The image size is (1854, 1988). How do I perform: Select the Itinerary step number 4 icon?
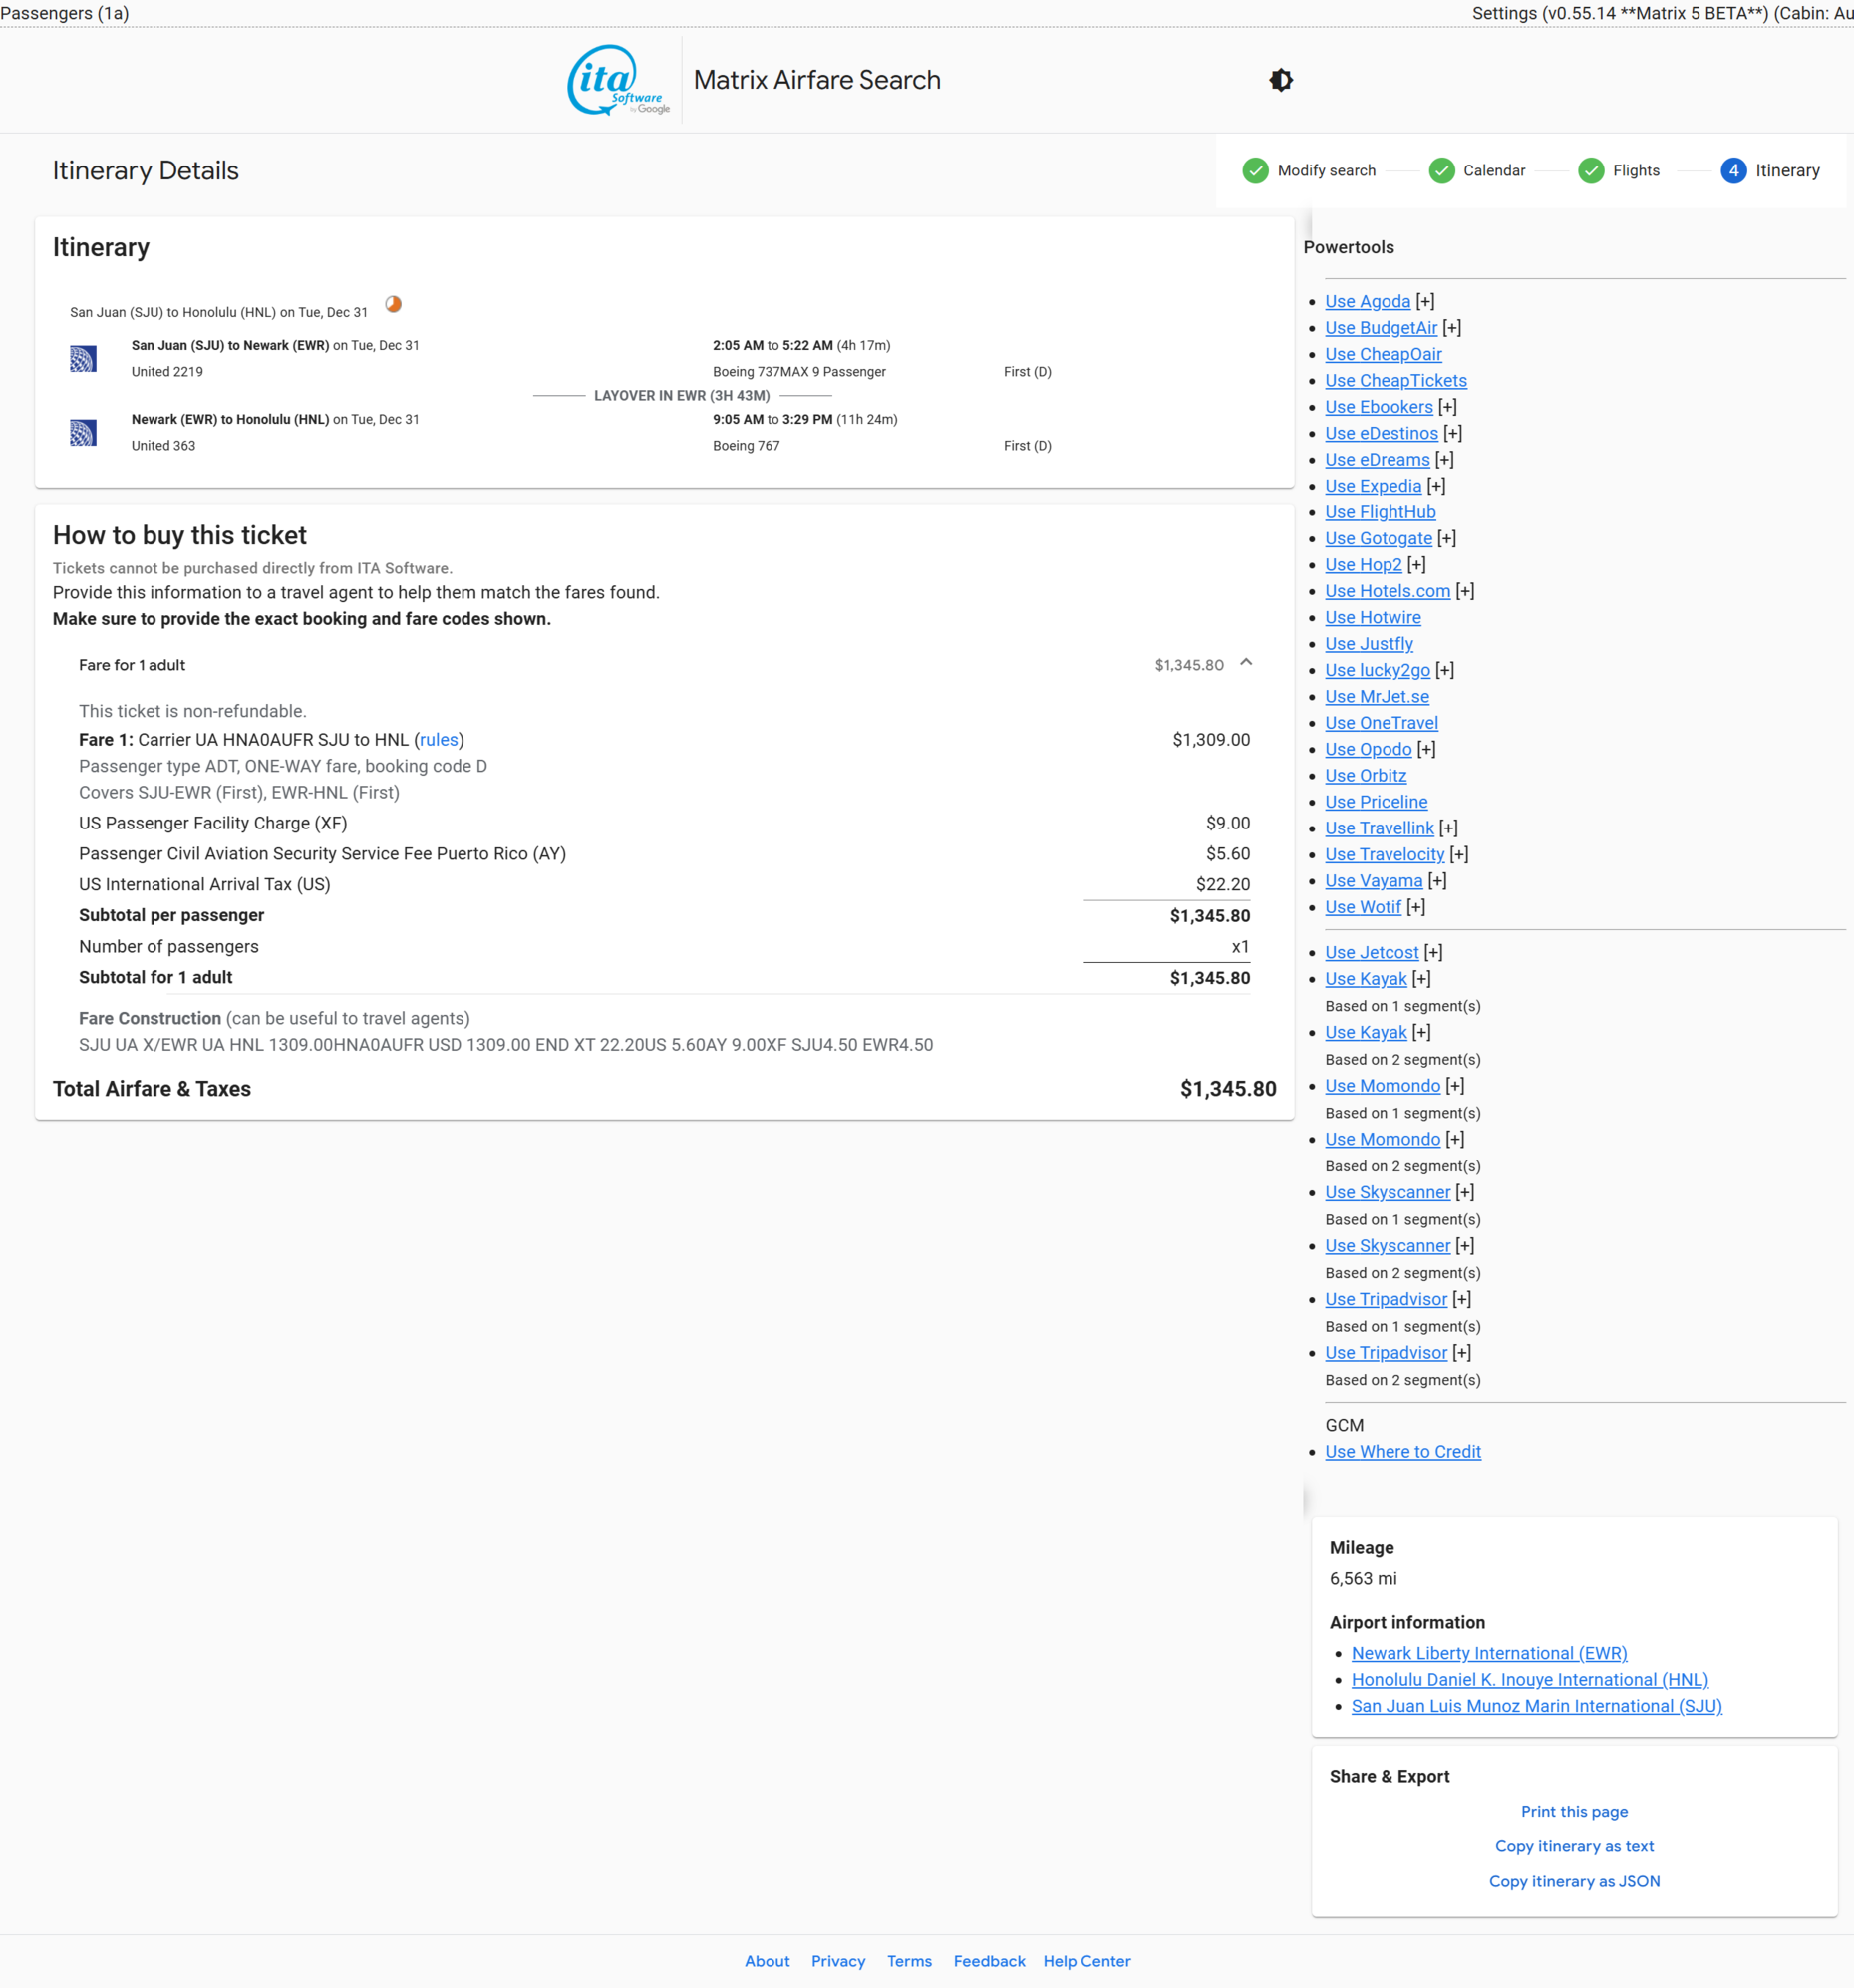[1733, 171]
